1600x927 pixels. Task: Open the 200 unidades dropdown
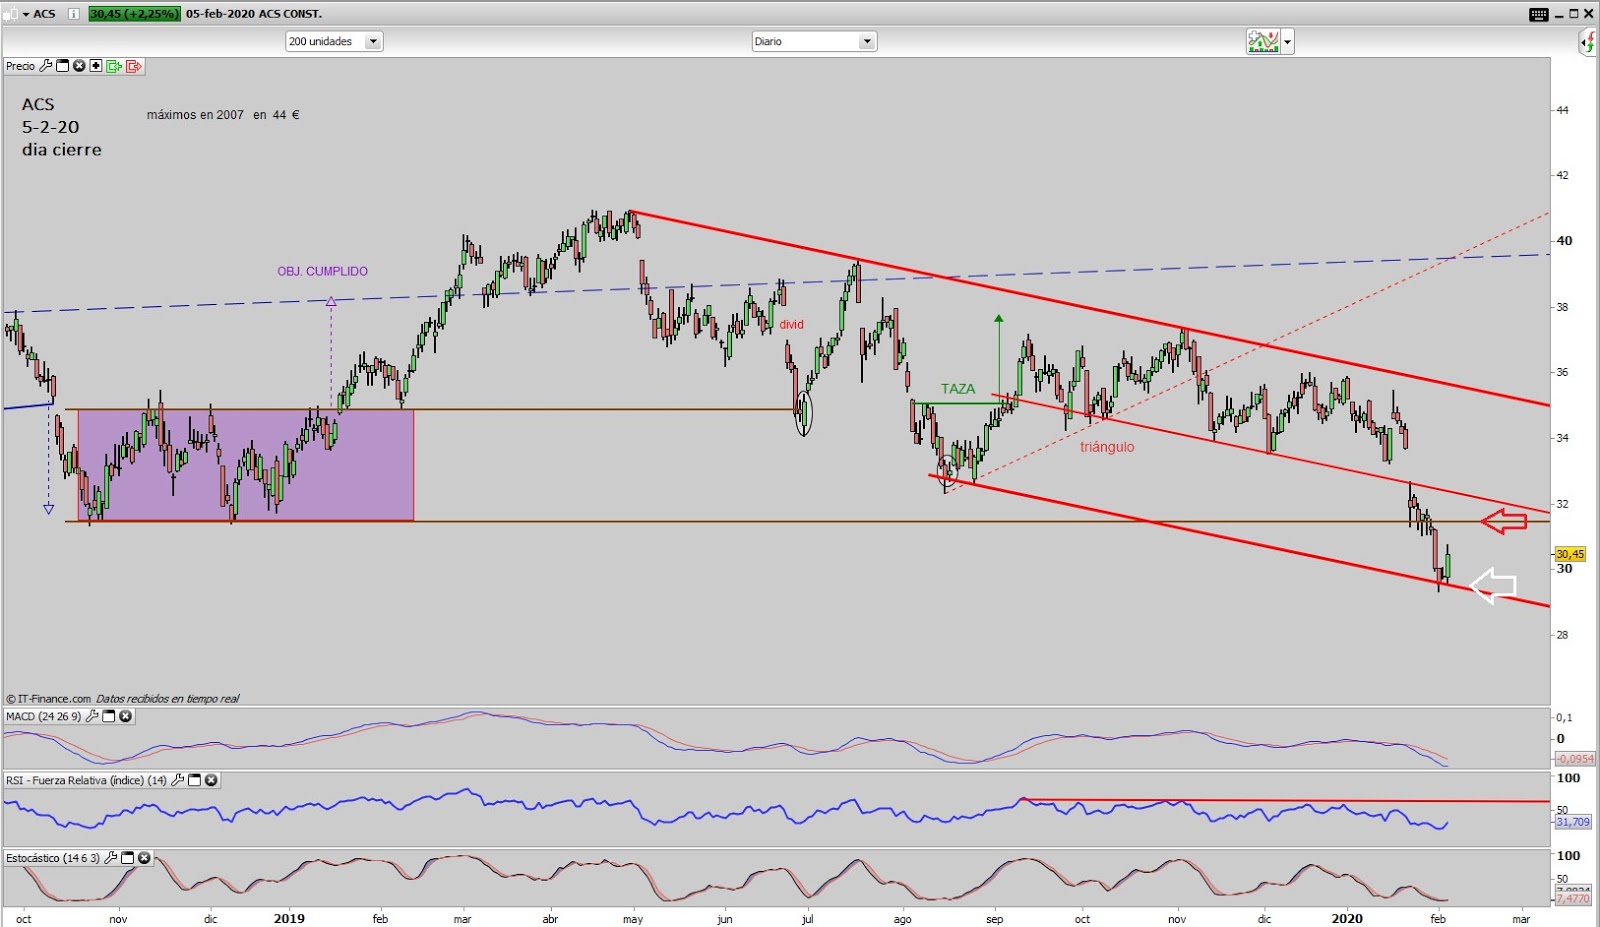pos(334,41)
